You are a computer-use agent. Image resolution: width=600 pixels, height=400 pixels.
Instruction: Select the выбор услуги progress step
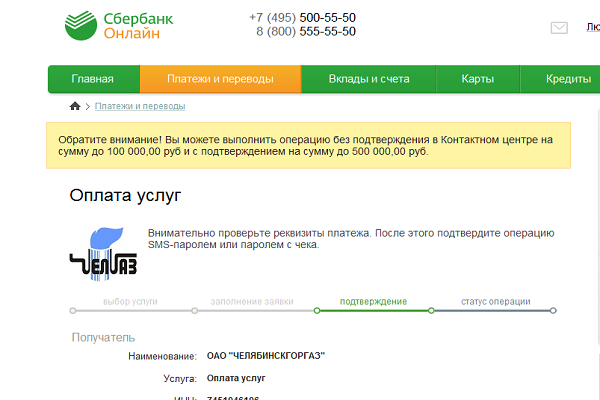130,301
